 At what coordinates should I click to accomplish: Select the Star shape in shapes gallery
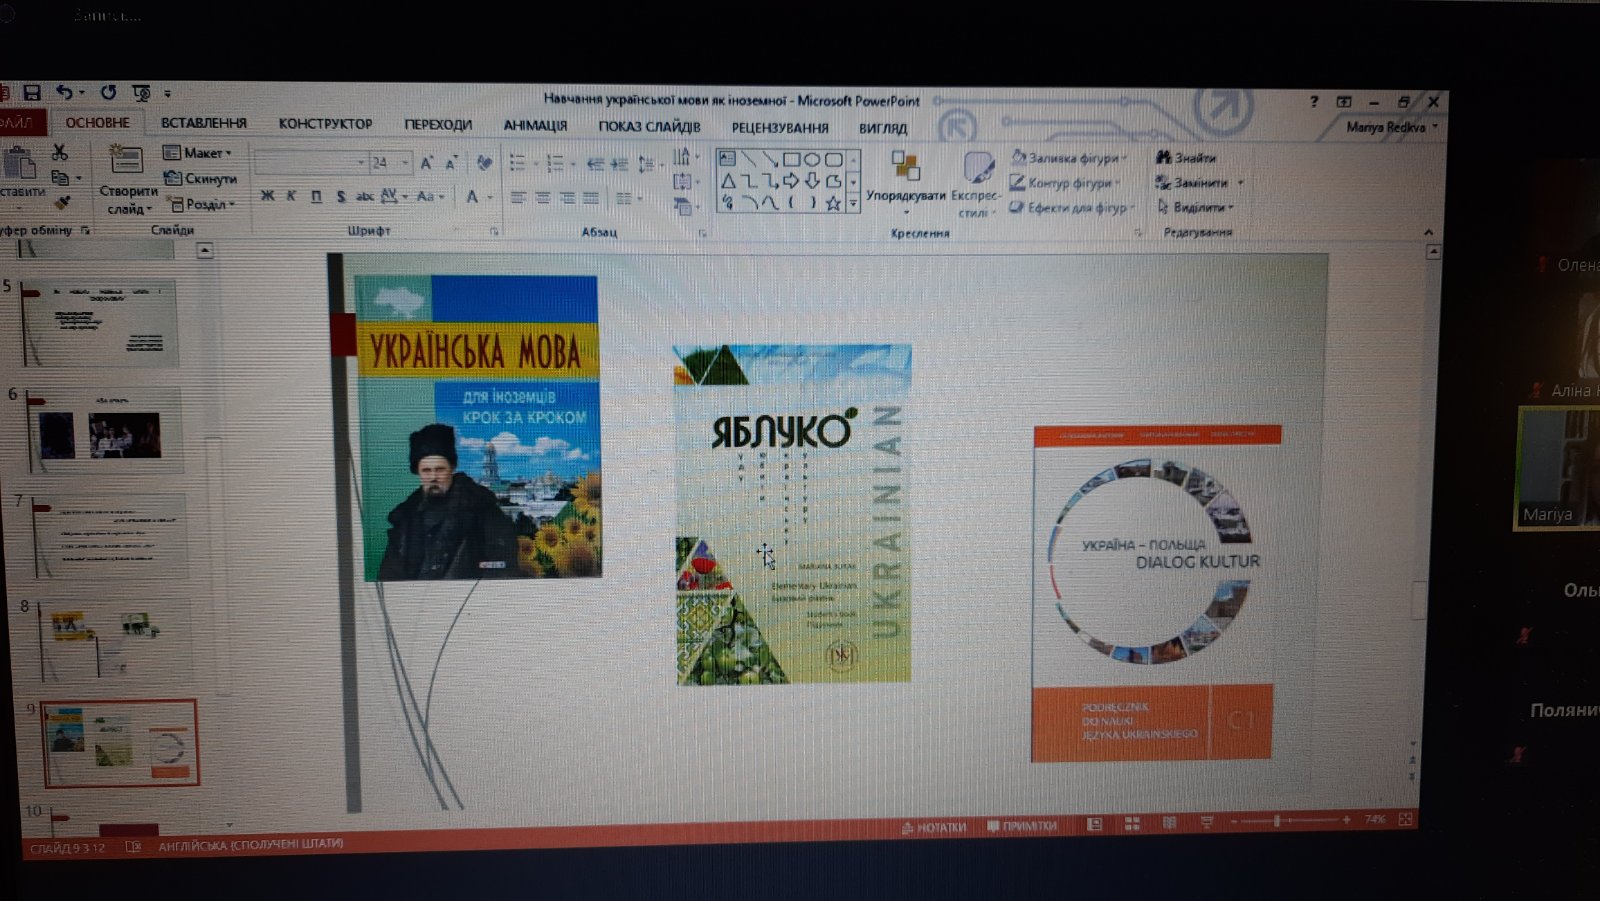click(833, 203)
